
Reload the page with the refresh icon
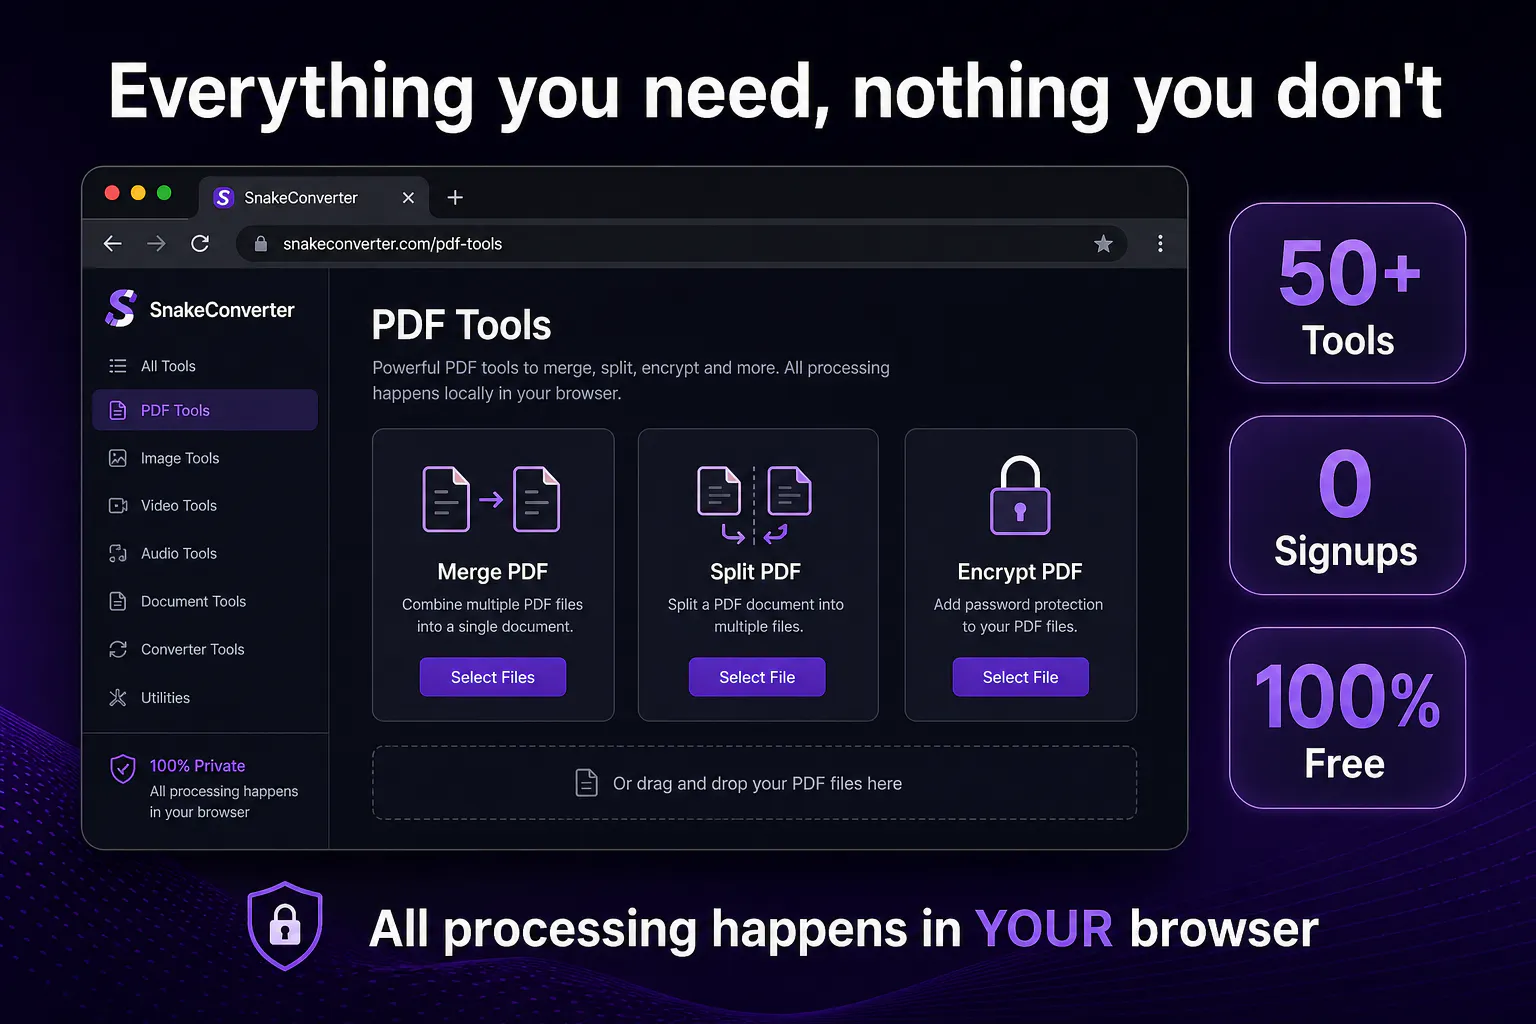click(200, 243)
